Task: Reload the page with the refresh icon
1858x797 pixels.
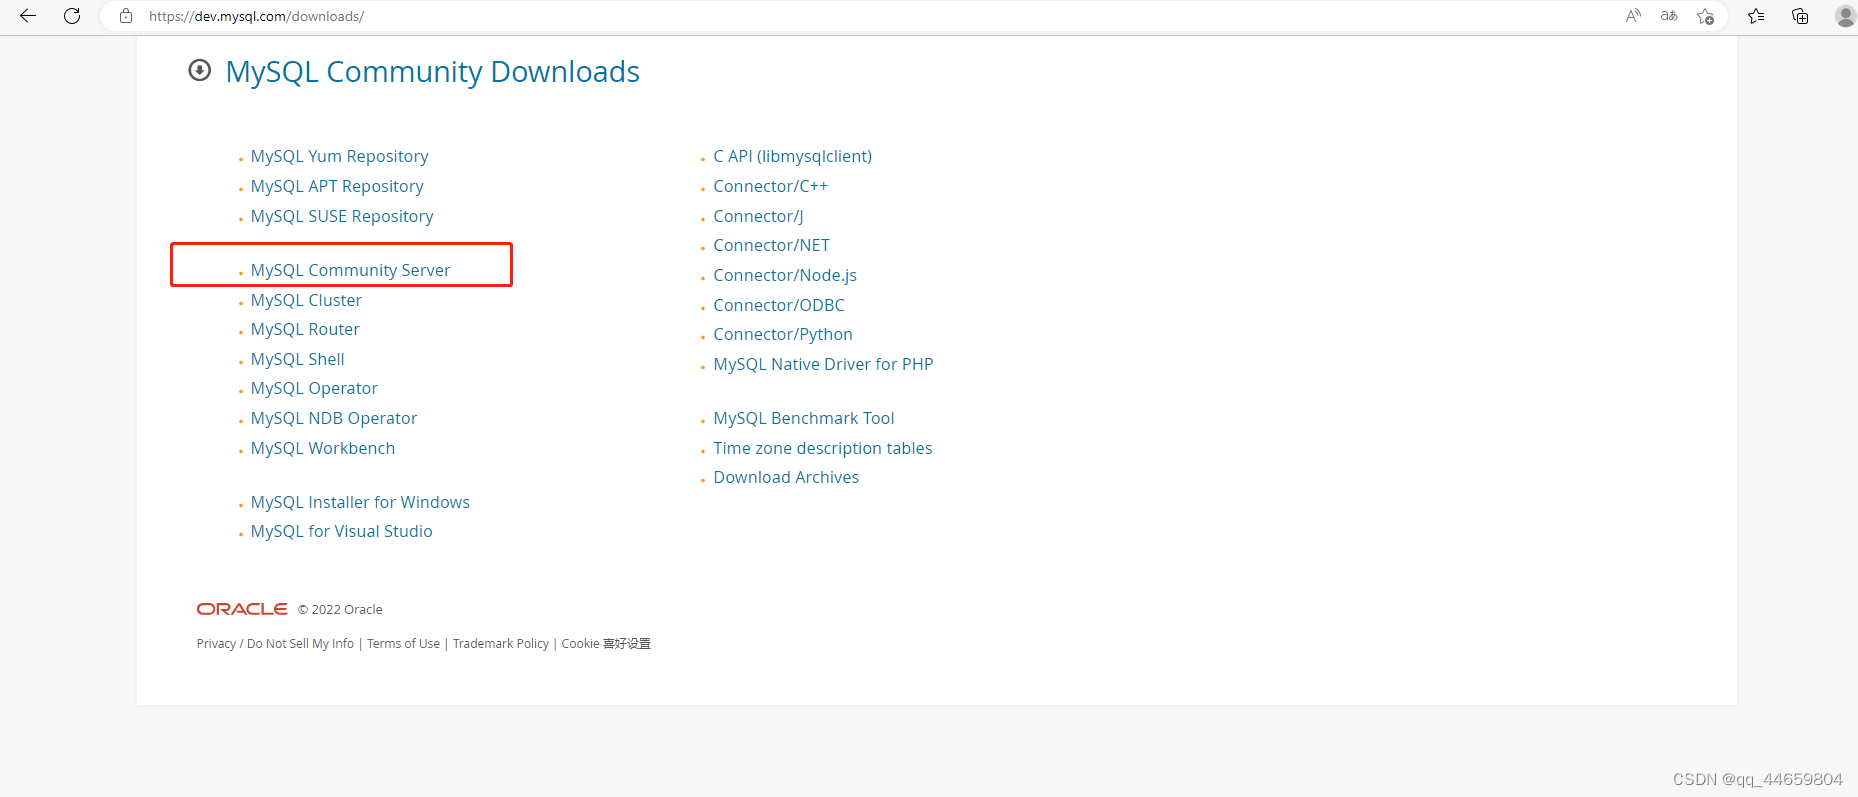Action: click(72, 16)
